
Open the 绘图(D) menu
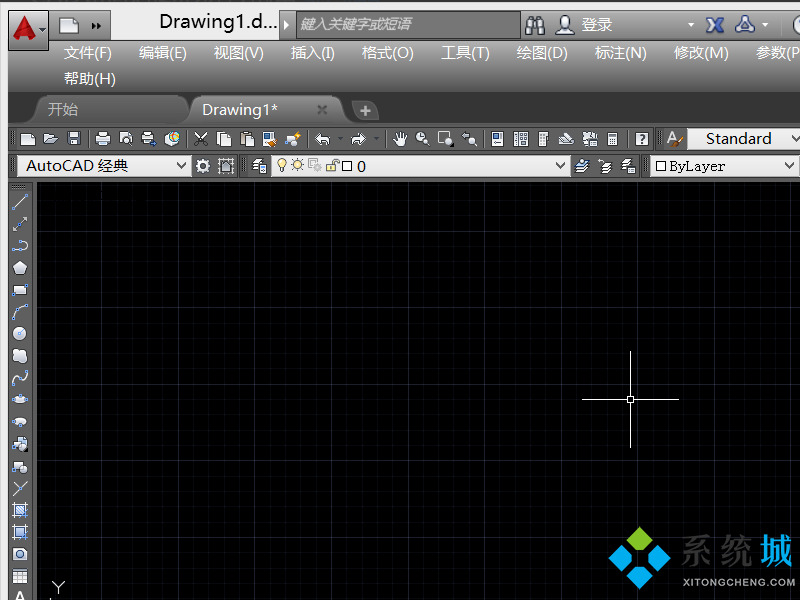coord(542,53)
